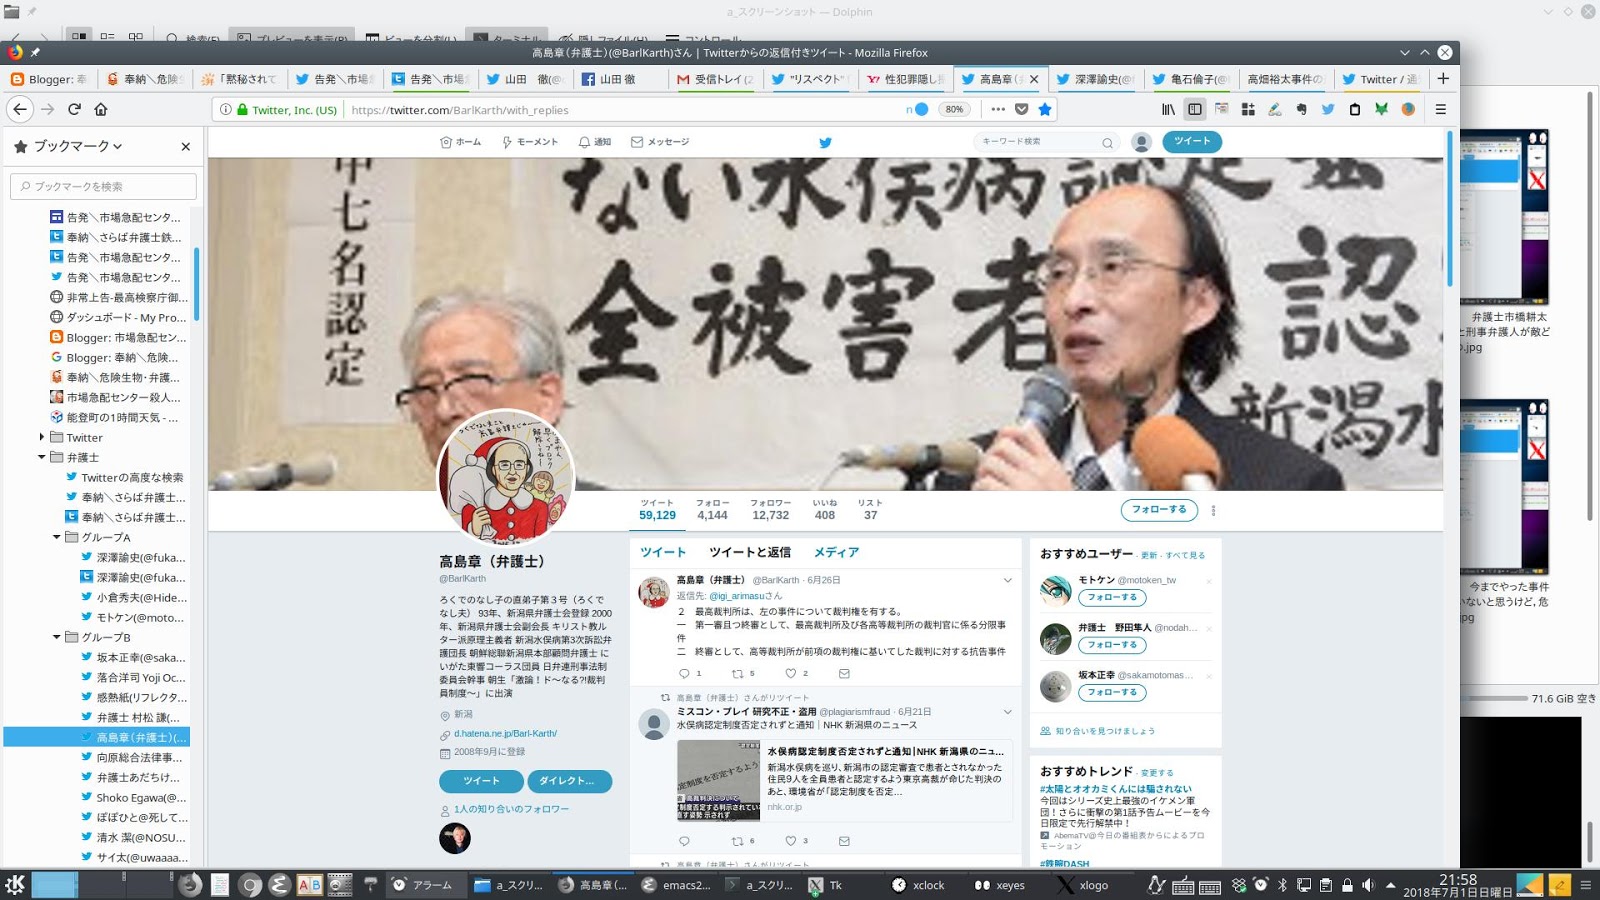Switch to the Blogger tab
Screen dimensions: 1600x900
49,79
